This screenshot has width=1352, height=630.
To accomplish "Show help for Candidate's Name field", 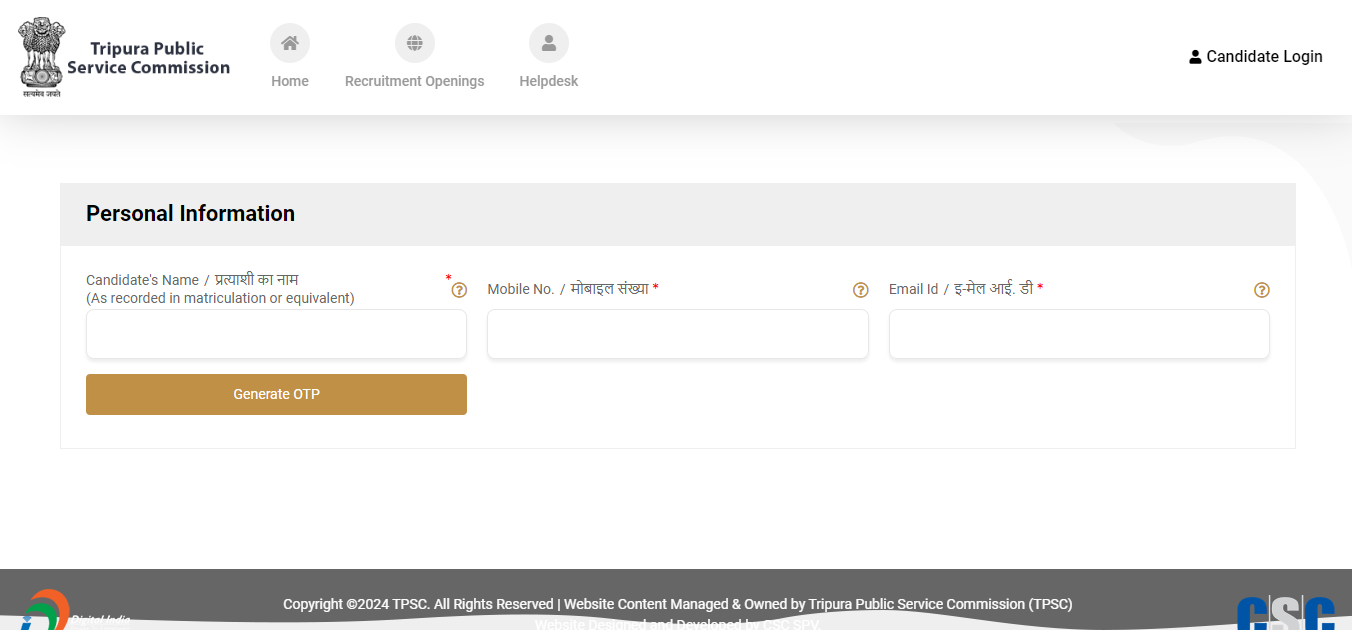I will click(x=459, y=290).
